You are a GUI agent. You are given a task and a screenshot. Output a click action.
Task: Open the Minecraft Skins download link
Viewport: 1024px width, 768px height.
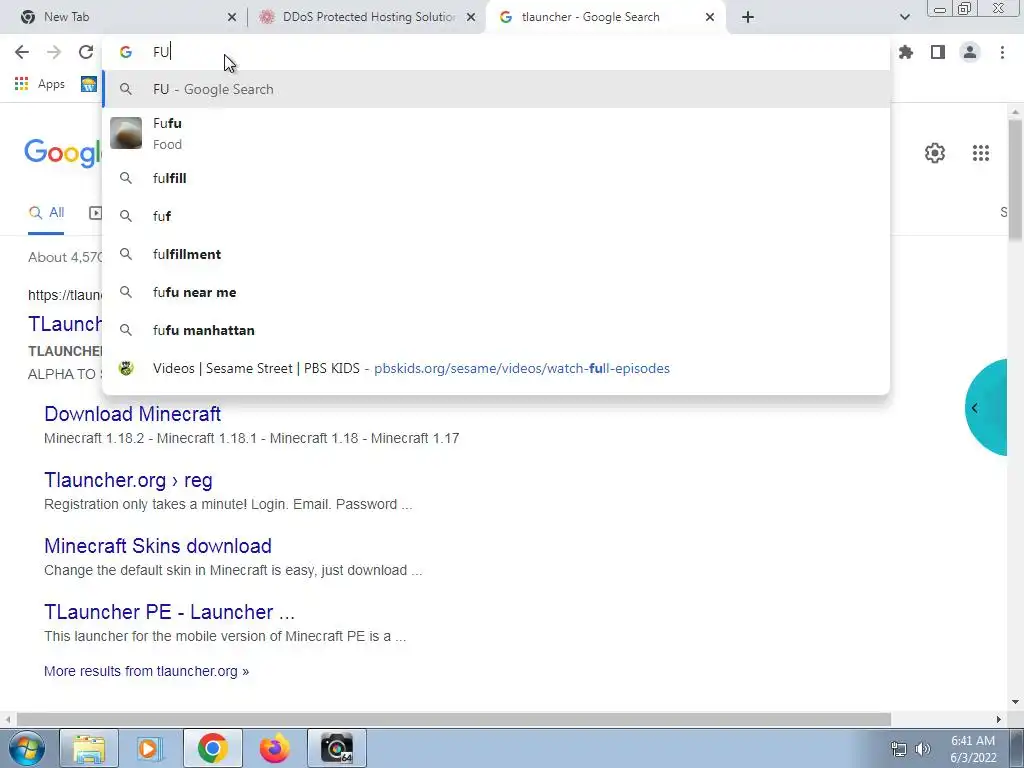click(x=157, y=546)
